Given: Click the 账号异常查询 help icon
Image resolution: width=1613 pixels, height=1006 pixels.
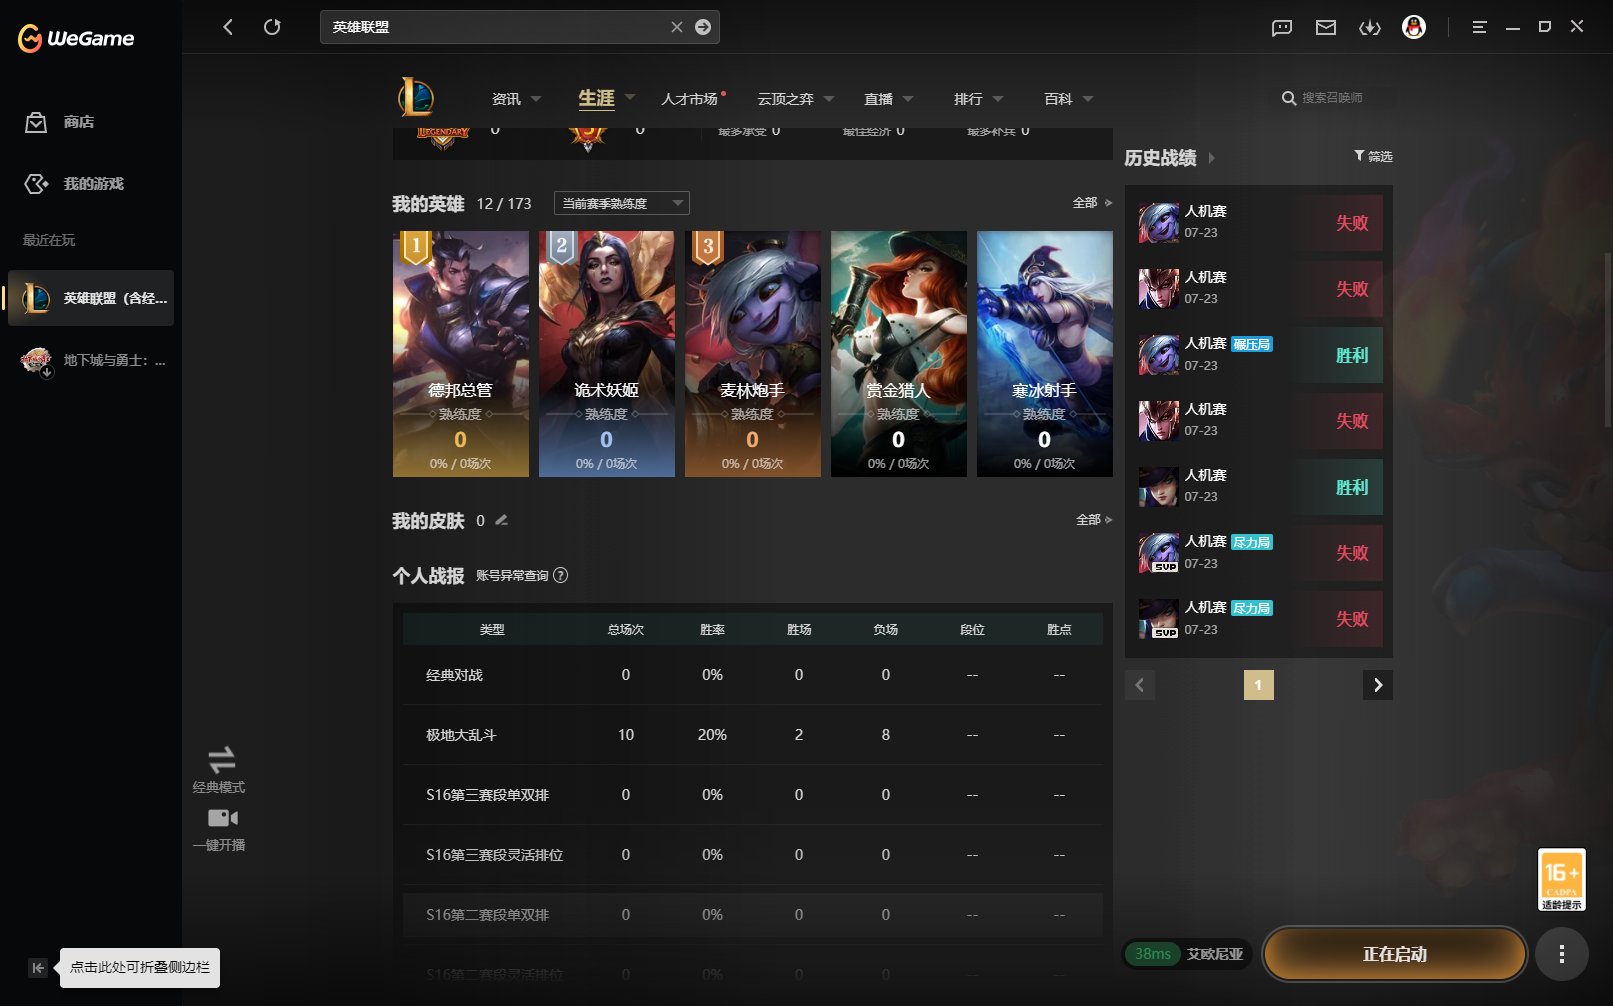Looking at the screenshot, I should (x=561, y=575).
